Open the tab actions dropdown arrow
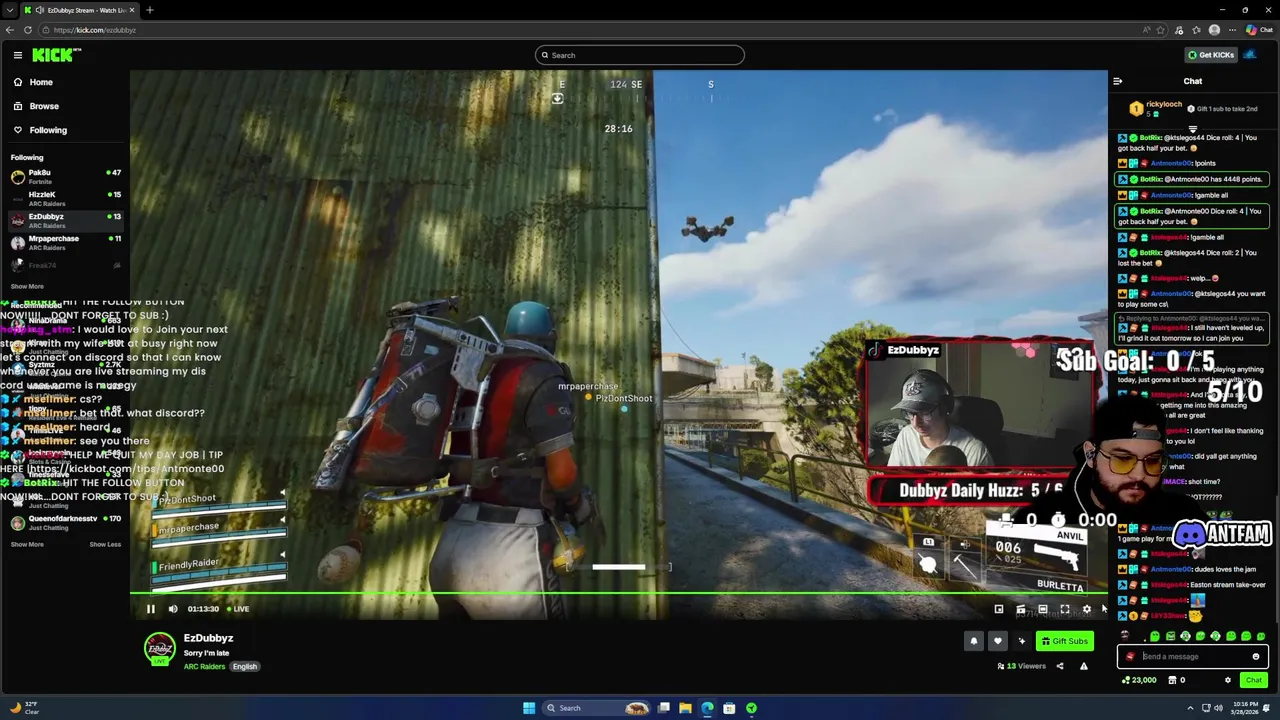1280x720 pixels. (9, 10)
